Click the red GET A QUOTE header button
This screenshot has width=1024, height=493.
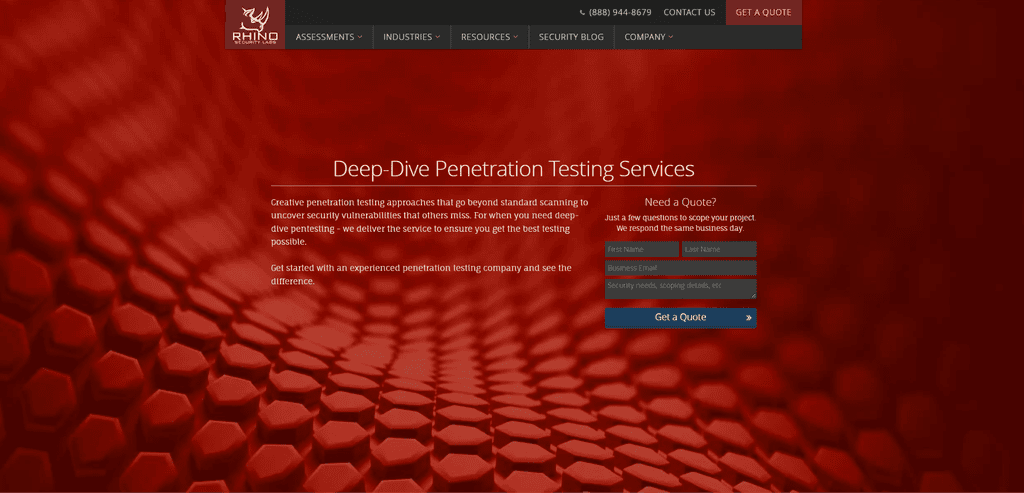tap(763, 12)
